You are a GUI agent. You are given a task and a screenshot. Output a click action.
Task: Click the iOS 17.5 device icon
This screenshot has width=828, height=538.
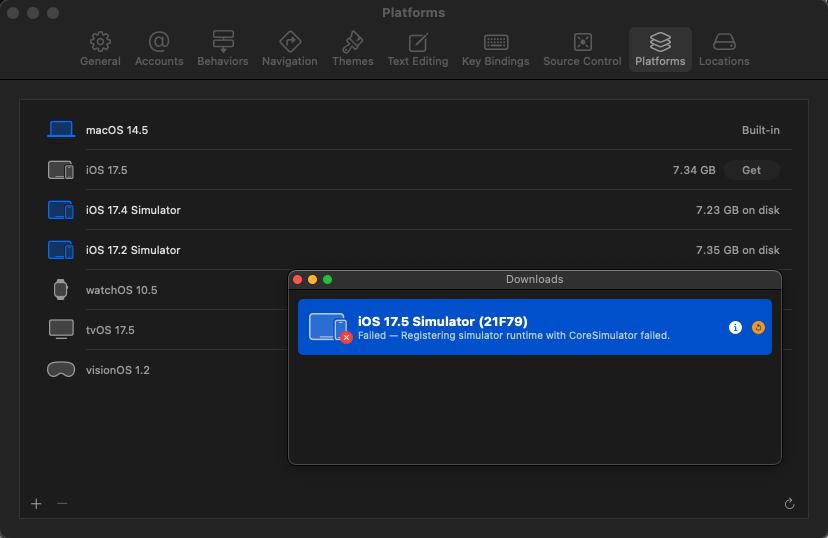pyautogui.click(x=61, y=170)
